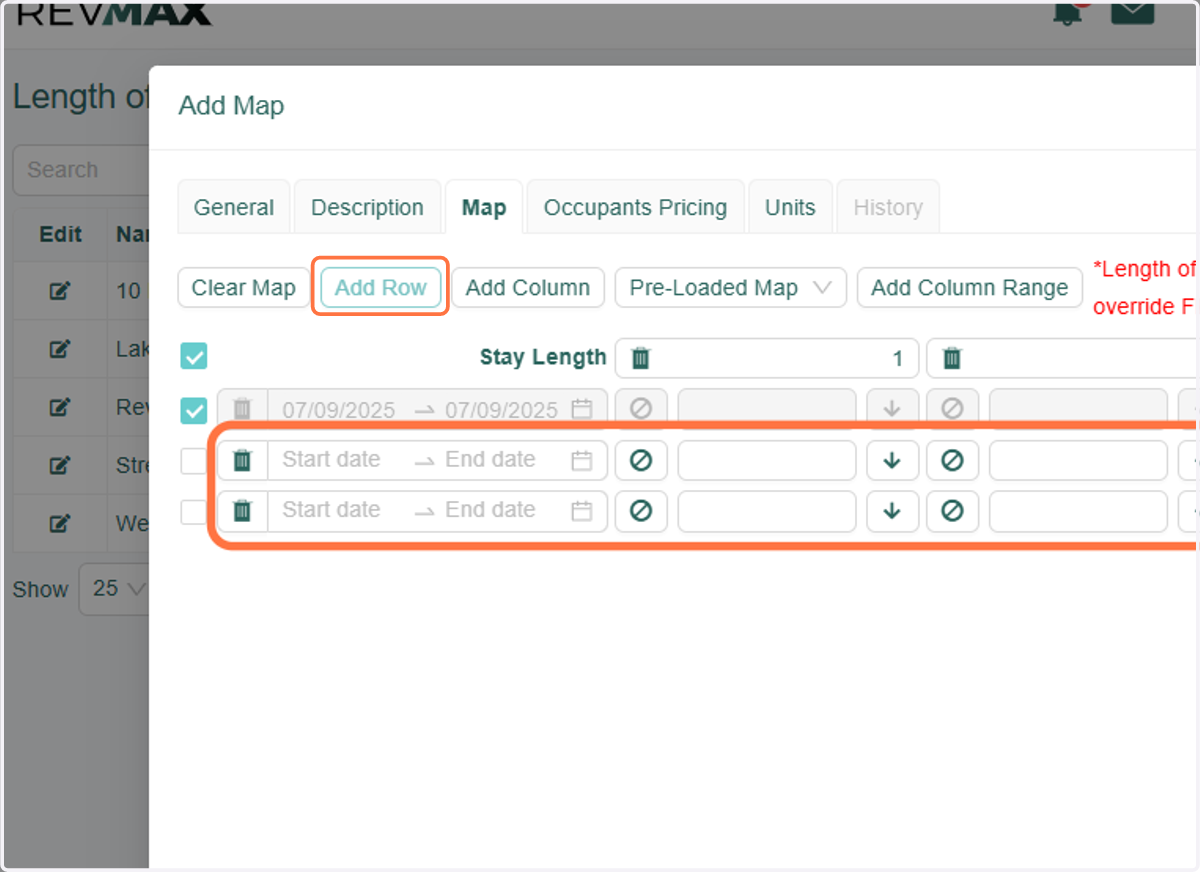The image size is (1200, 872).
Task: Click the 'Stay Length' label
Action: point(543,357)
